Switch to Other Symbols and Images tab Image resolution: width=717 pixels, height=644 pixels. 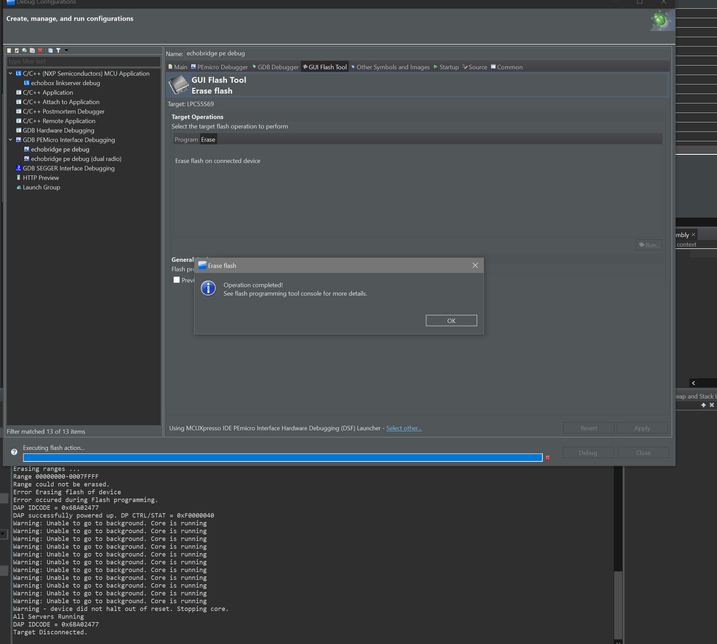coord(391,67)
